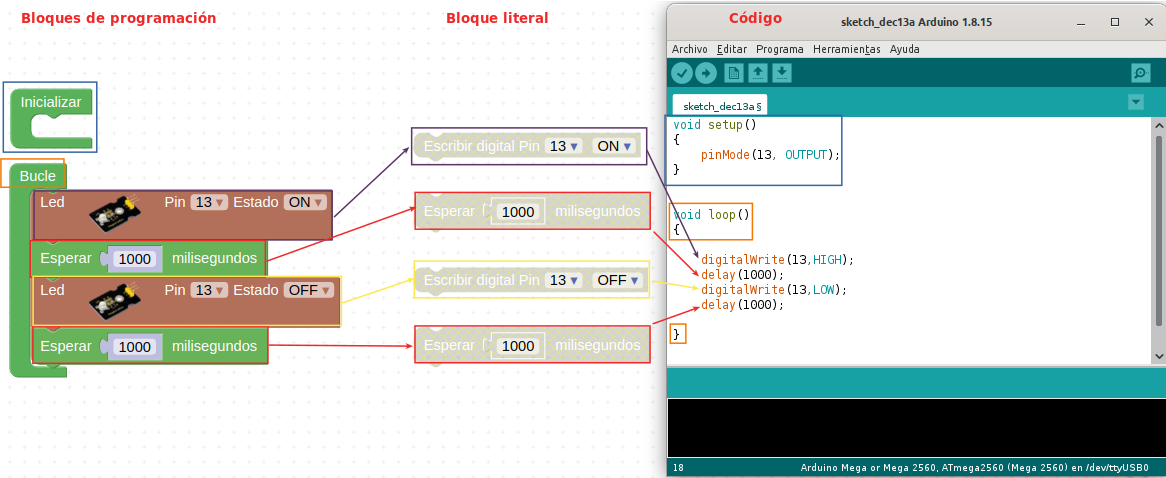Click the last delay(1000) code line

tap(743, 305)
